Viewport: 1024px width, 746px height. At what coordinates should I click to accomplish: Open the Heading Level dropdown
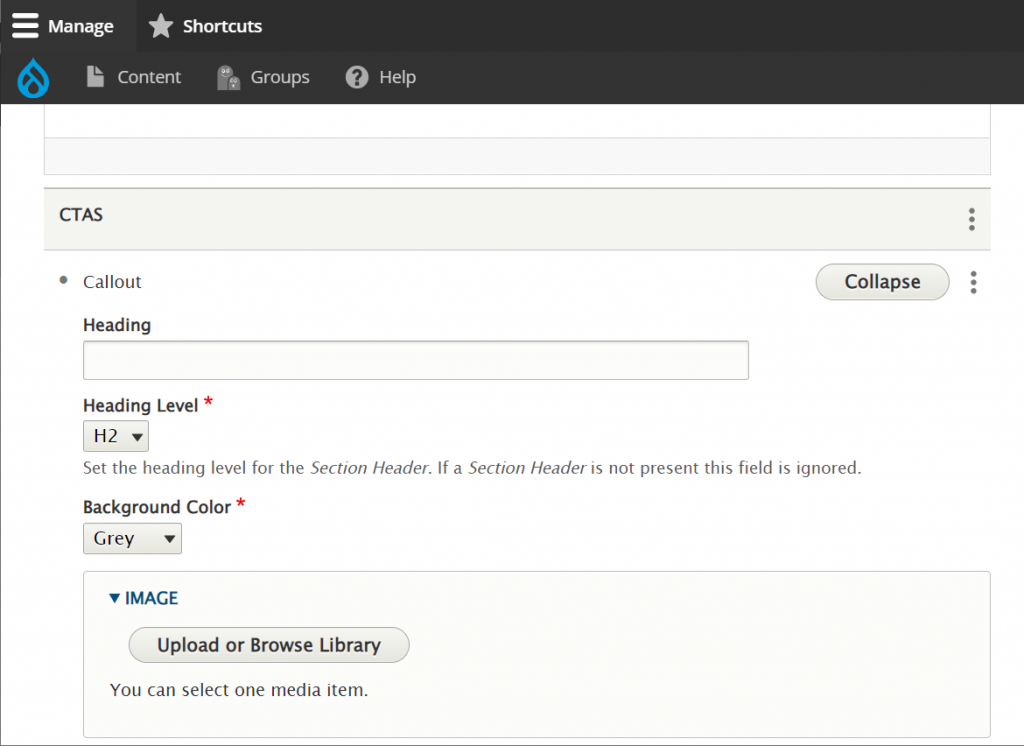[x=116, y=436]
